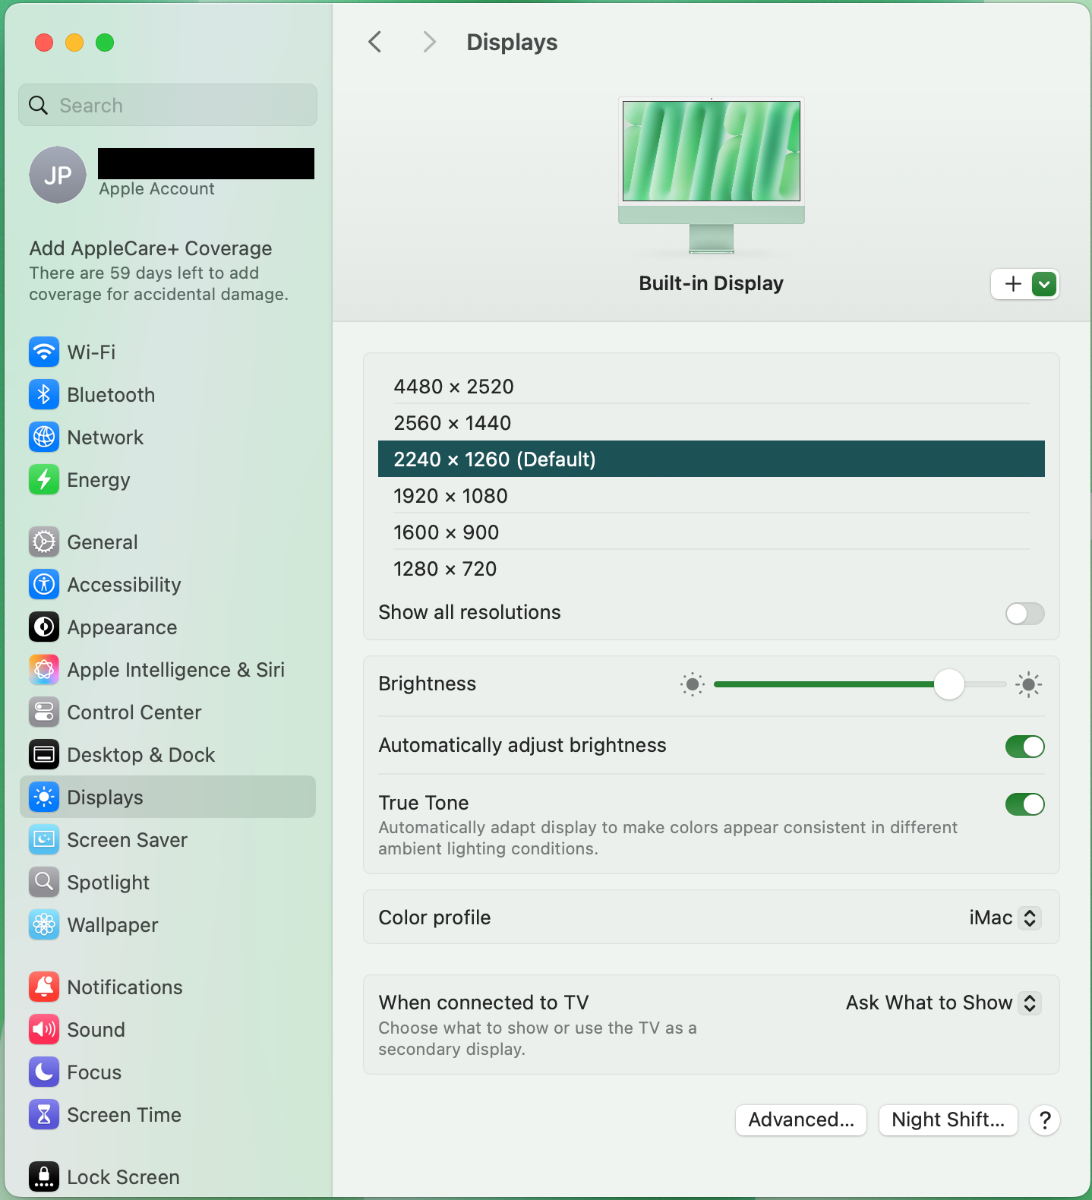Image resolution: width=1092 pixels, height=1200 pixels.
Task: Open Add AppleCare+ Coverage
Action: 160,270
